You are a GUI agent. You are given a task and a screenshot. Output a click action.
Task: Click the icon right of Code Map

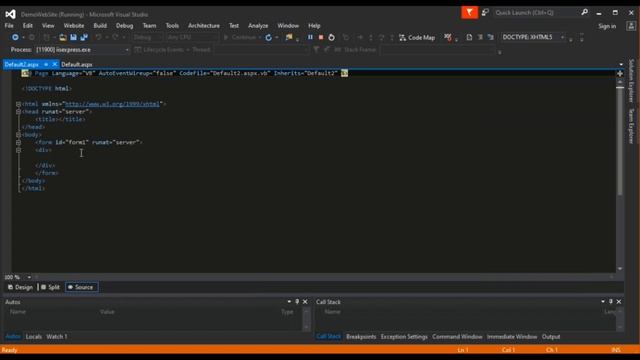click(448, 38)
